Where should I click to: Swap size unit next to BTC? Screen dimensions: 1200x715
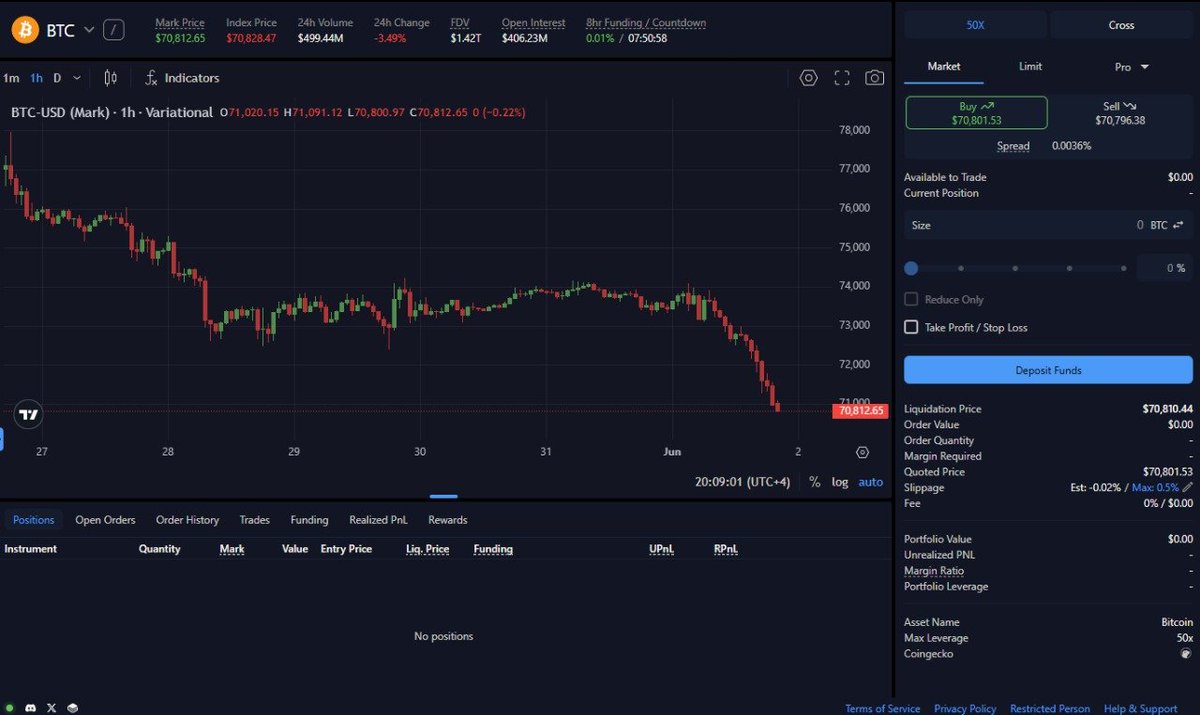(1178, 225)
